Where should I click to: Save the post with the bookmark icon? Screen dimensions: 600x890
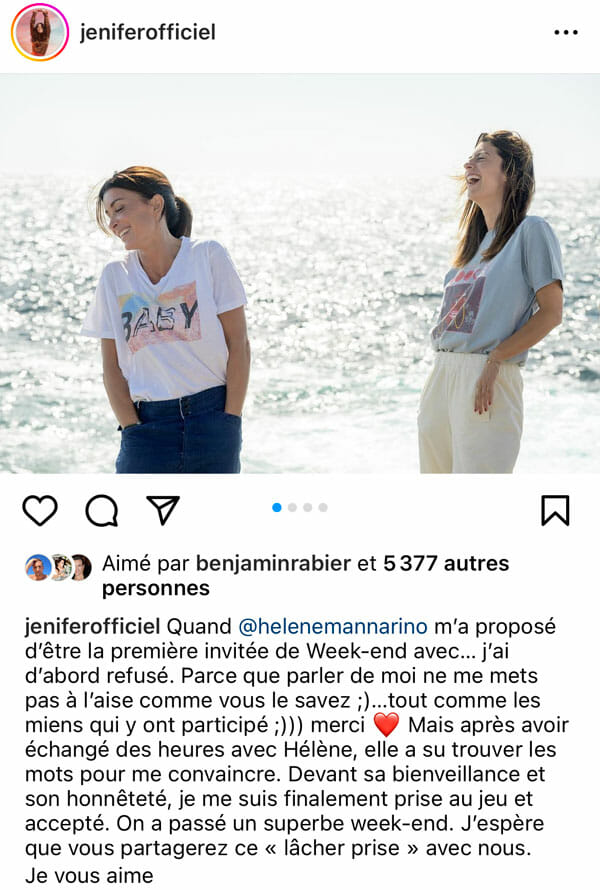coord(555,510)
